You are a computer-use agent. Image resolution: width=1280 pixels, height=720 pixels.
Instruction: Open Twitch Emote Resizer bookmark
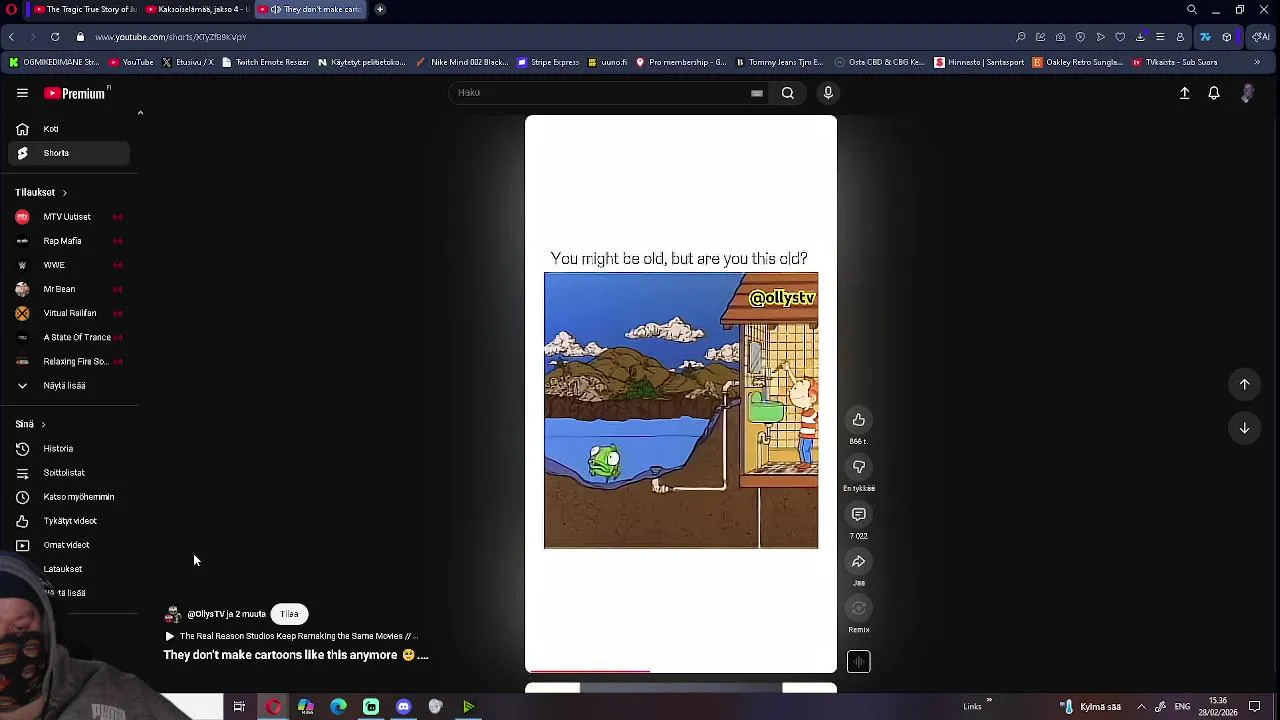click(266, 62)
